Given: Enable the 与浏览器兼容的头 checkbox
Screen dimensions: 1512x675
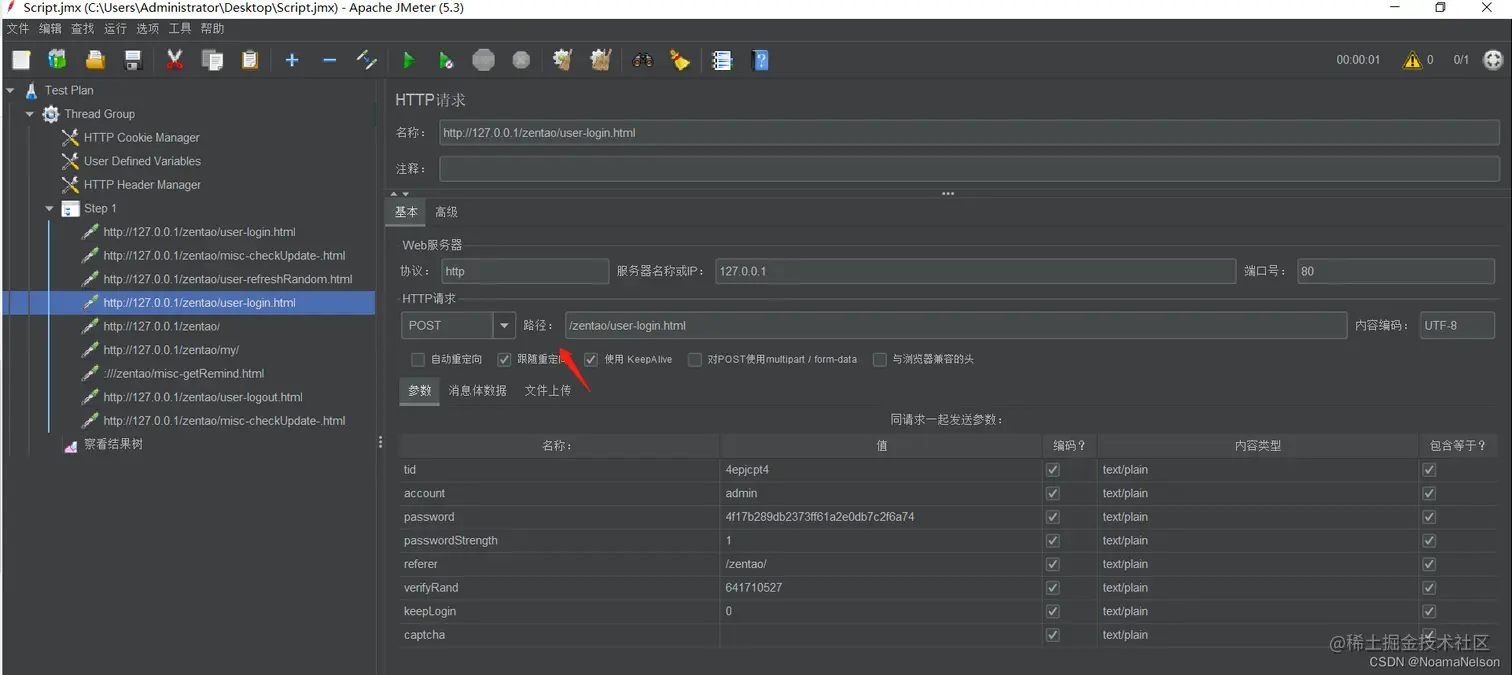Looking at the screenshot, I should (879, 359).
